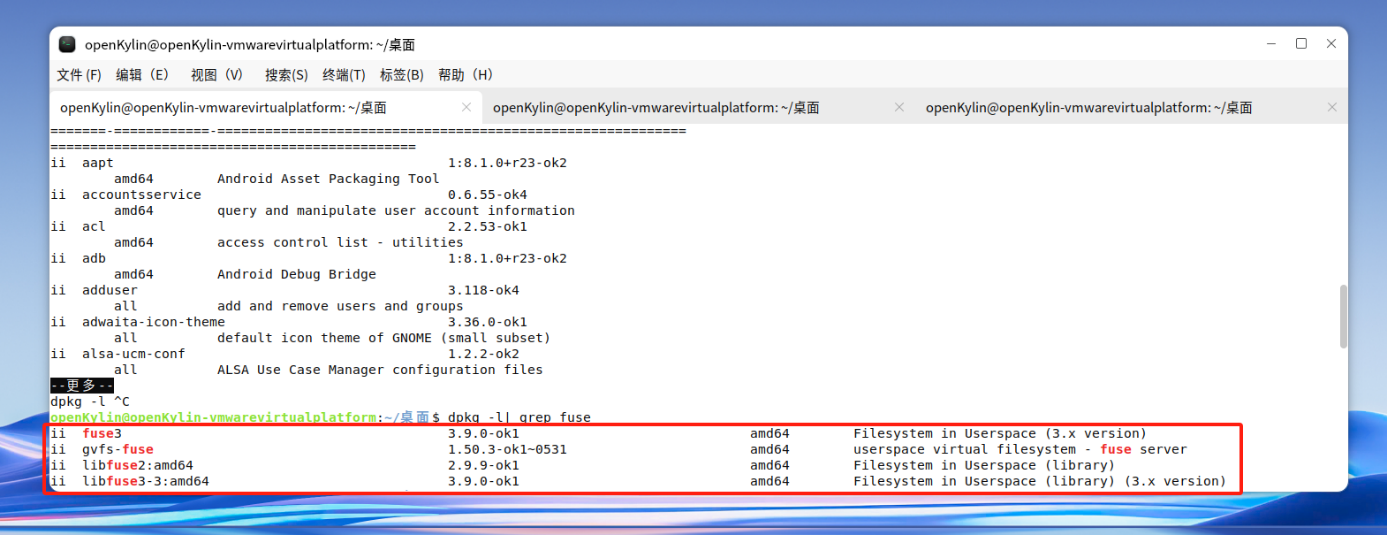Open the 视图(V) menu
Viewport: 1387px width, 535px height.
pyautogui.click(x=217, y=75)
